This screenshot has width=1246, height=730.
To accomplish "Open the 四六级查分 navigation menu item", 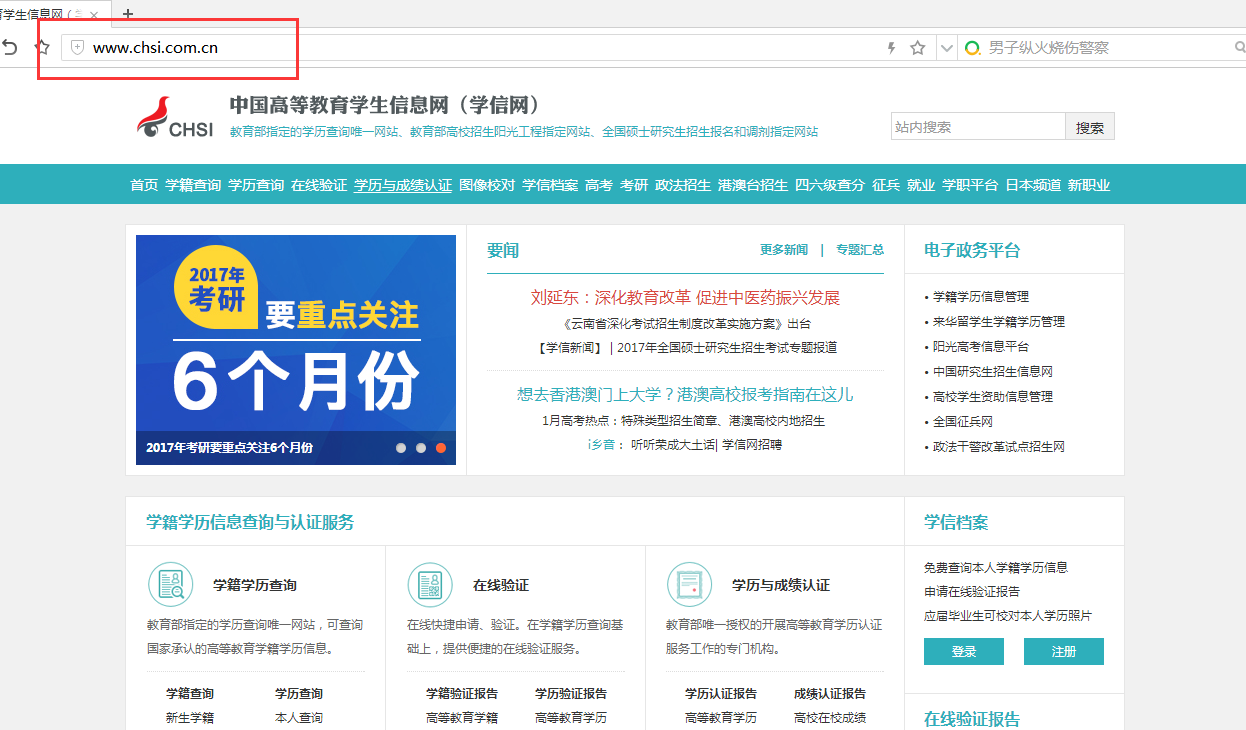I will pyautogui.click(x=831, y=185).
